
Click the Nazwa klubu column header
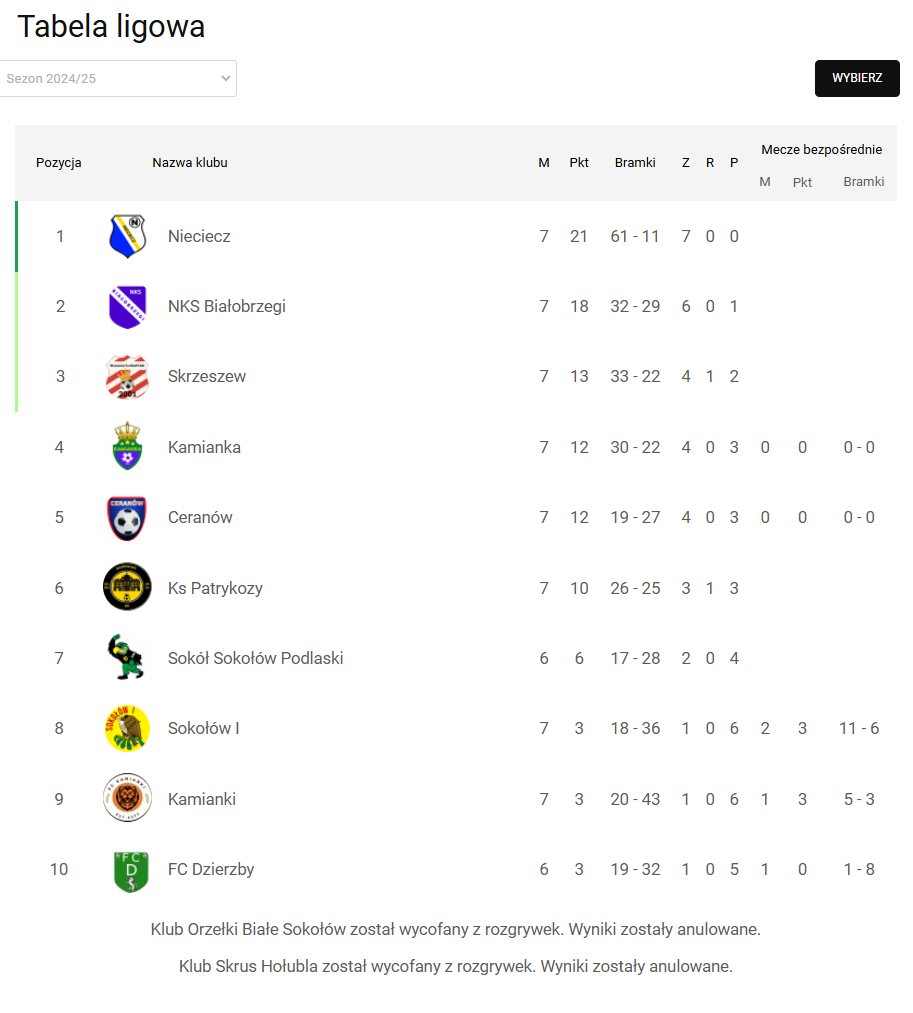tap(190, 163)
